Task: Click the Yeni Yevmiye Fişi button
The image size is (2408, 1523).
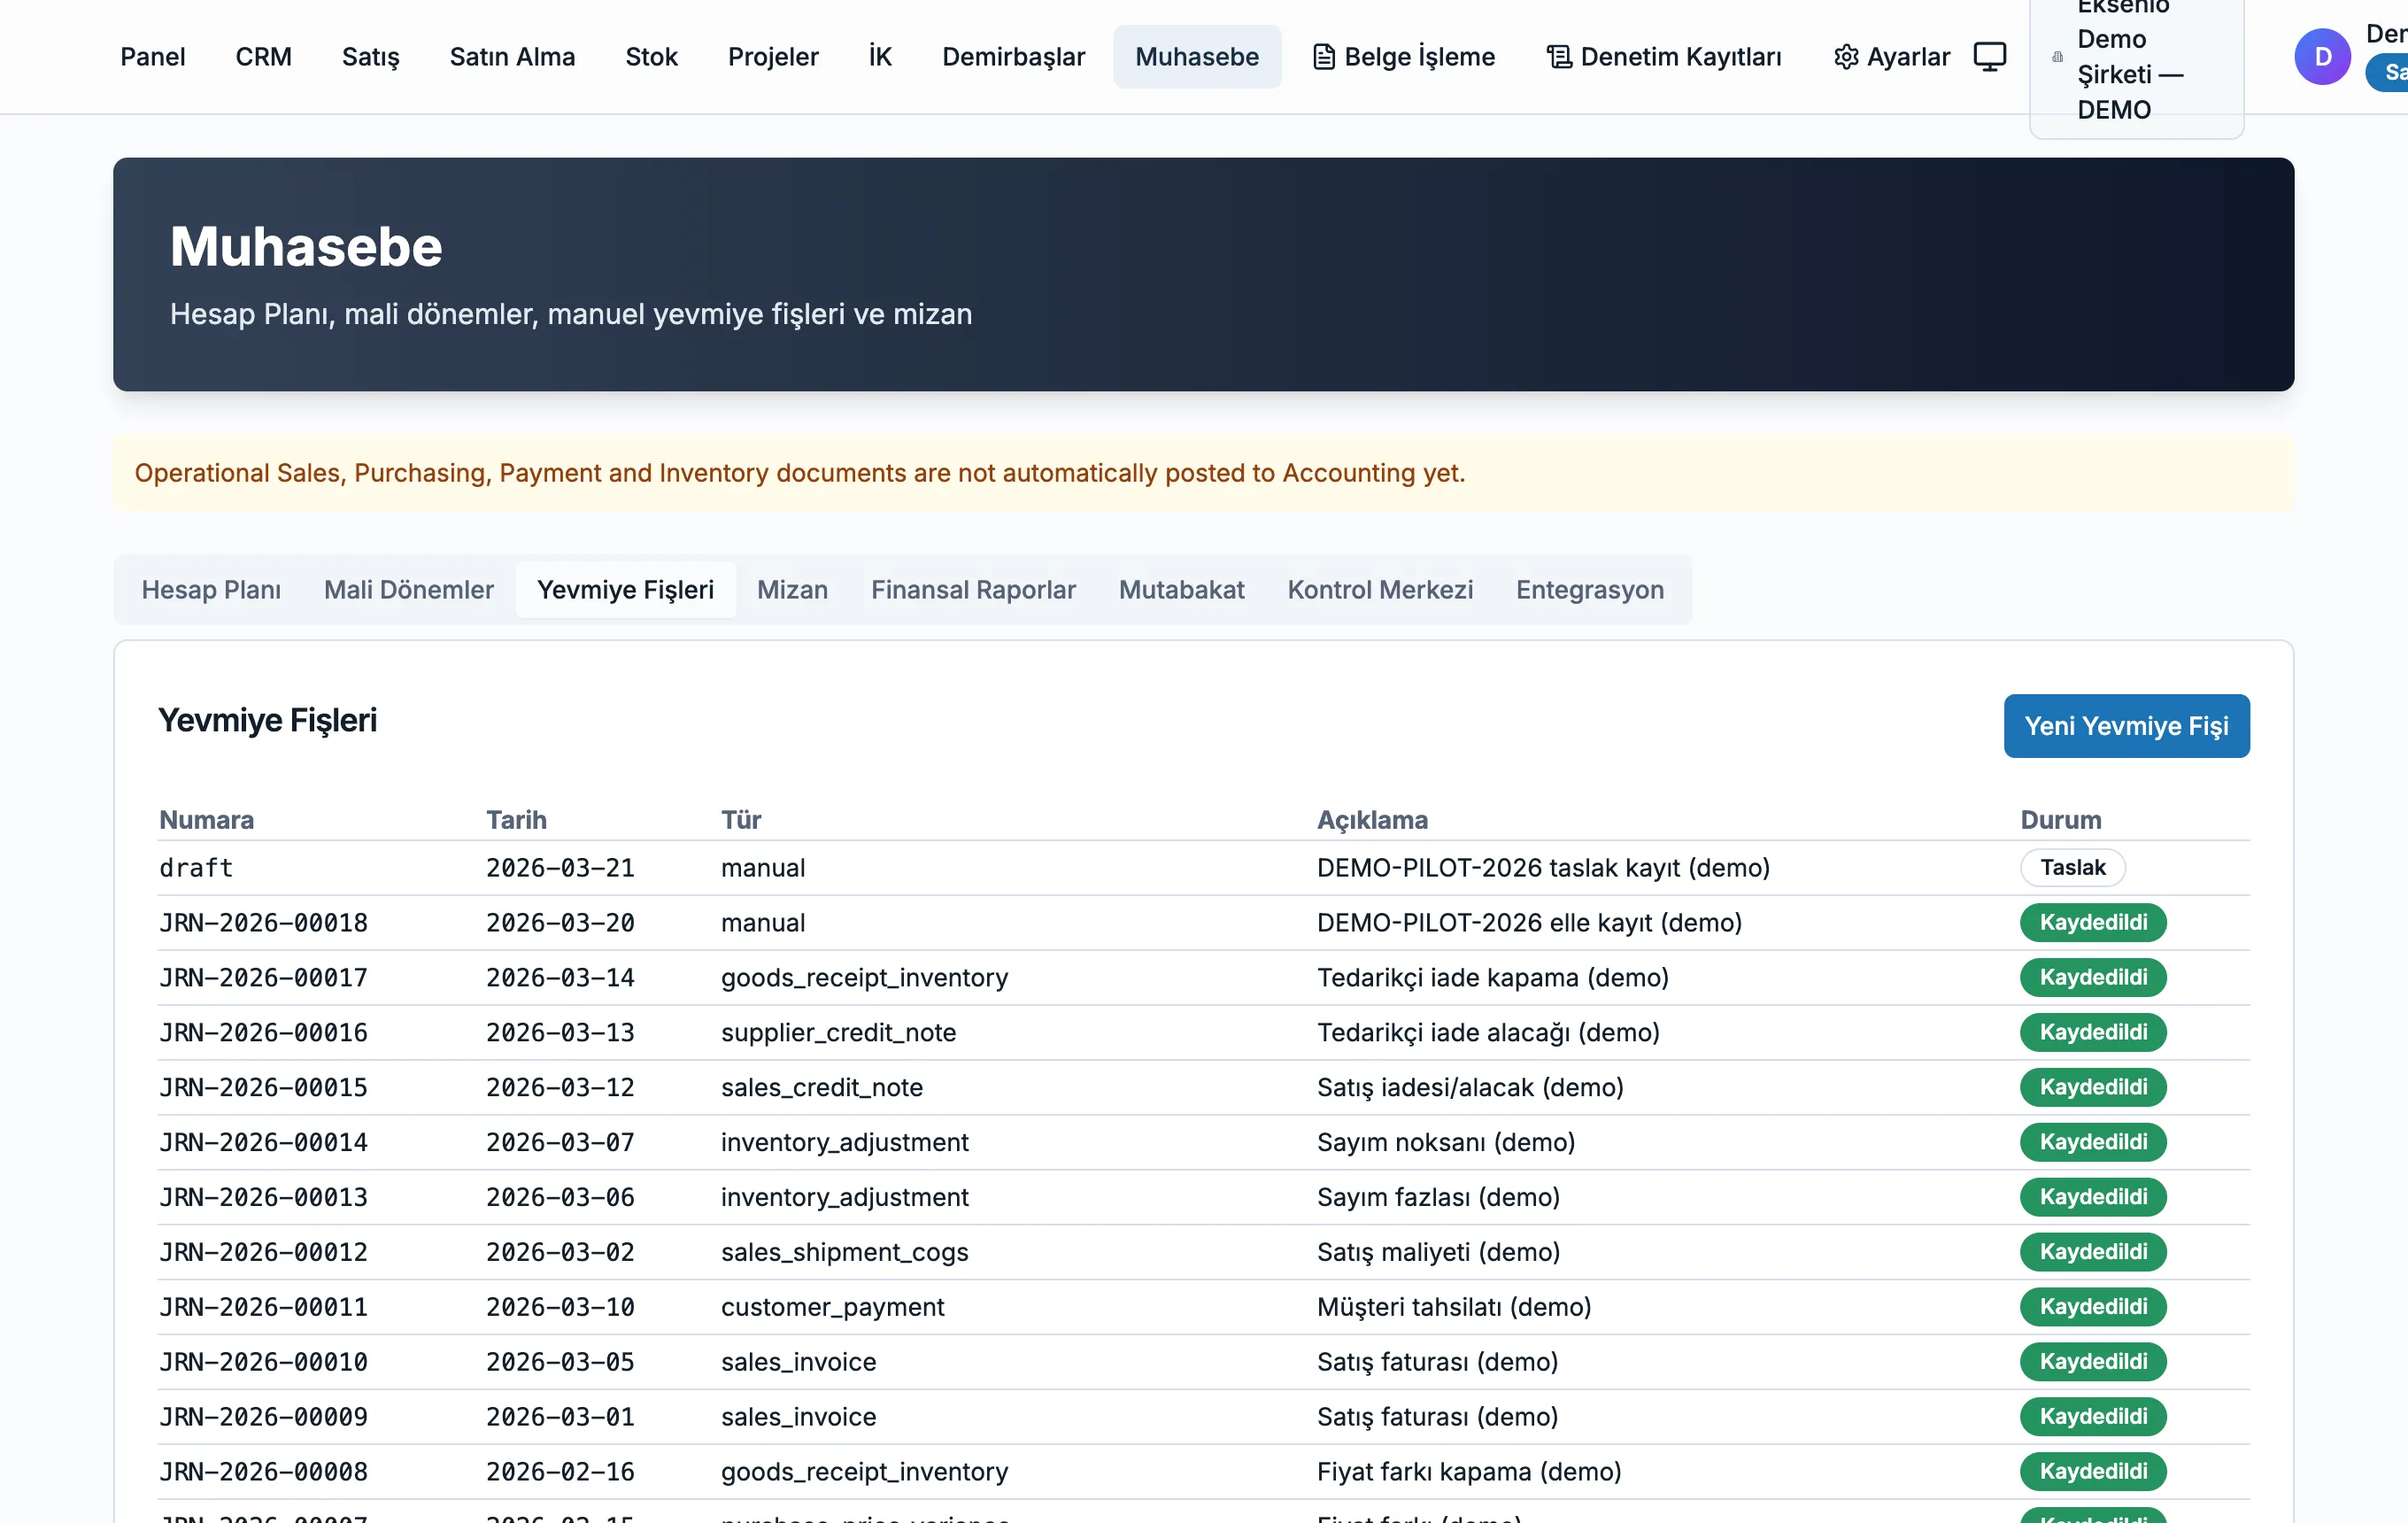Action: coord(2126,725)
